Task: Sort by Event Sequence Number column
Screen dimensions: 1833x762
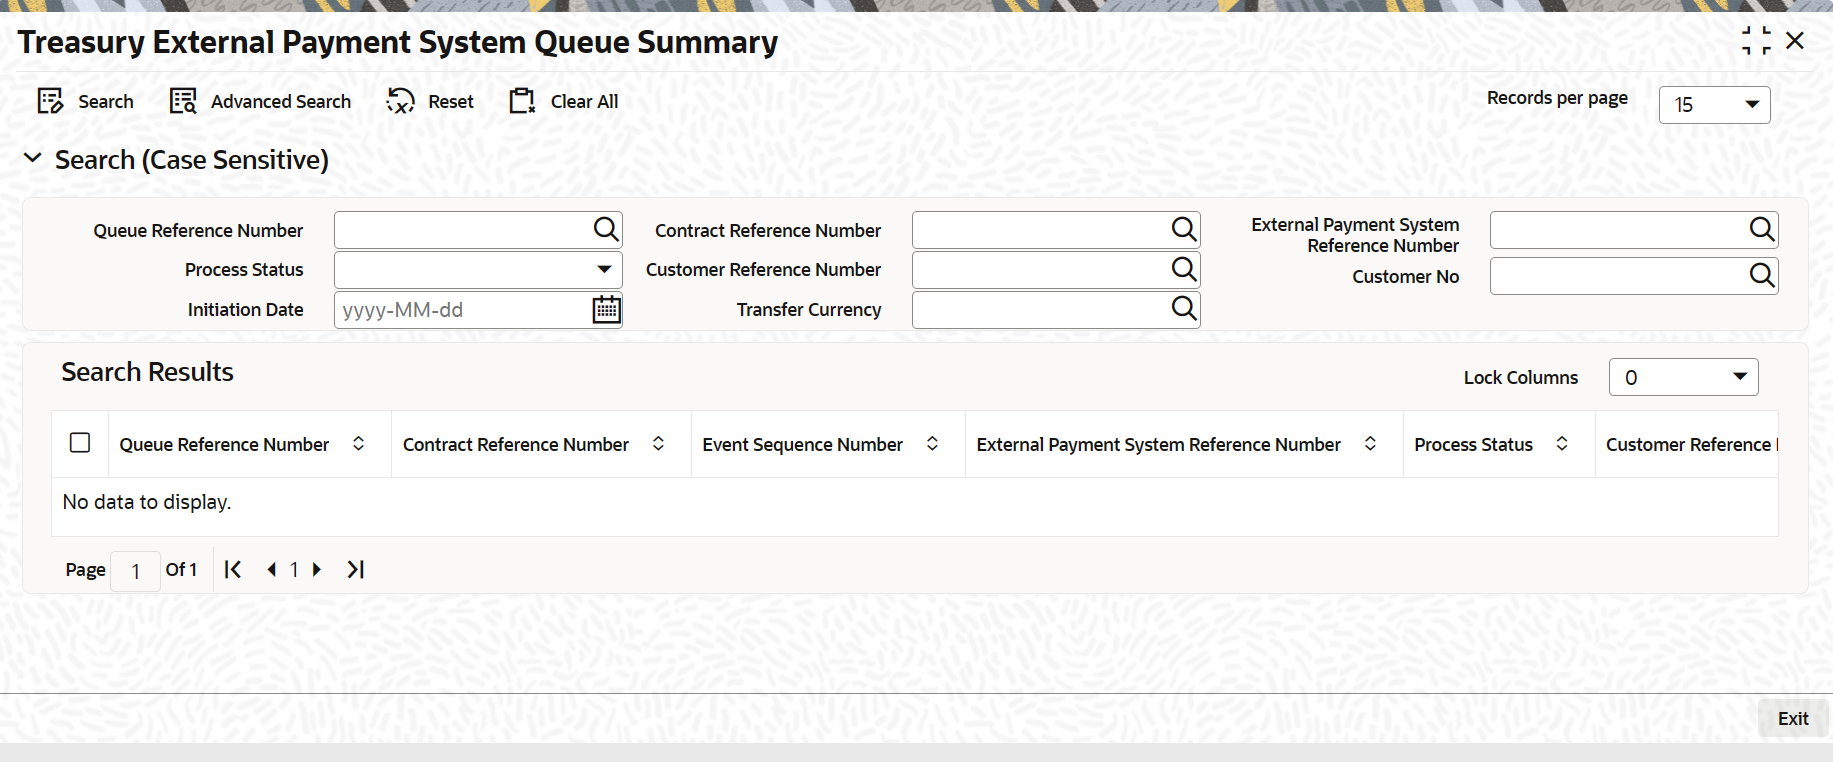Action: click(932, 444)
